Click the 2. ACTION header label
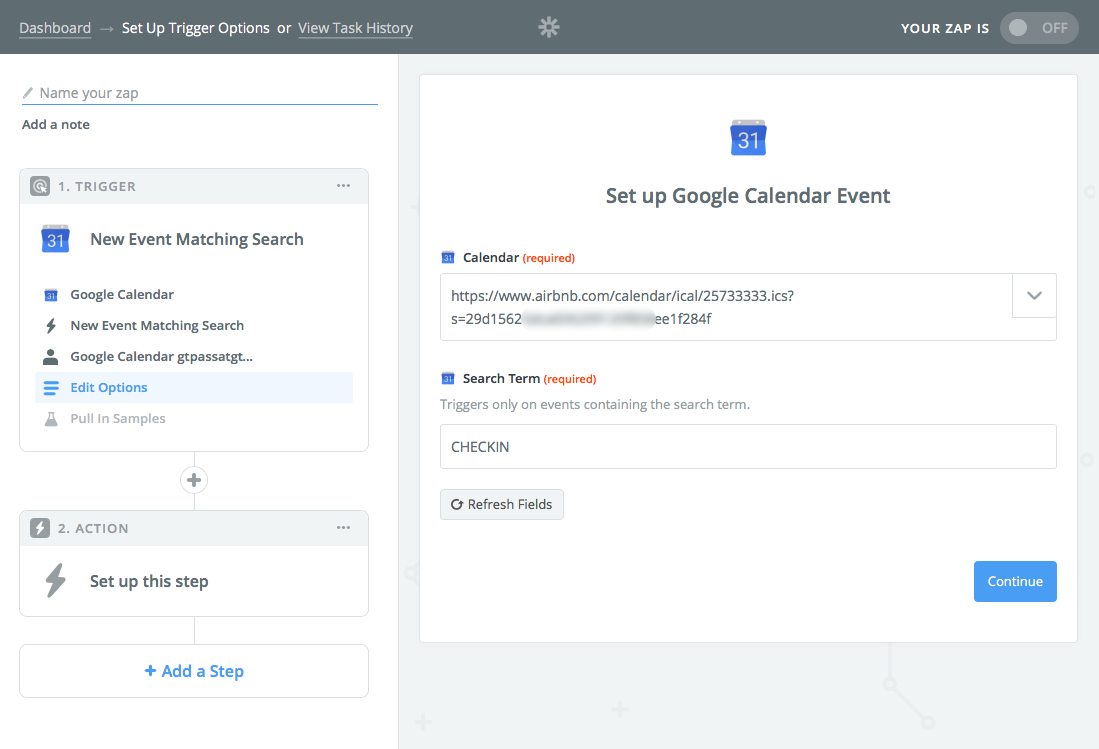 click(x=93, y=528)
